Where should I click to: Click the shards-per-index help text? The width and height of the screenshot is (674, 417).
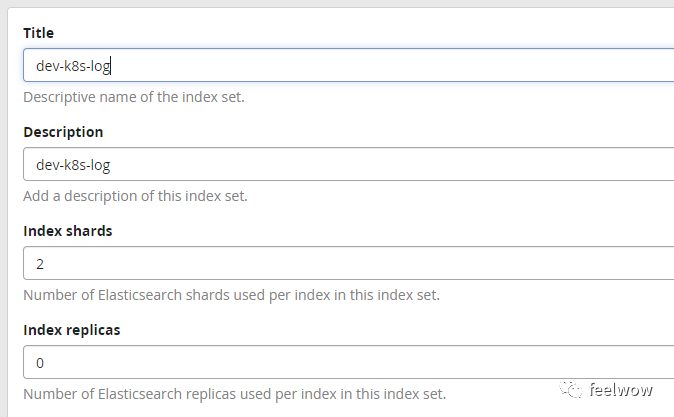click(x=231, y=295)
